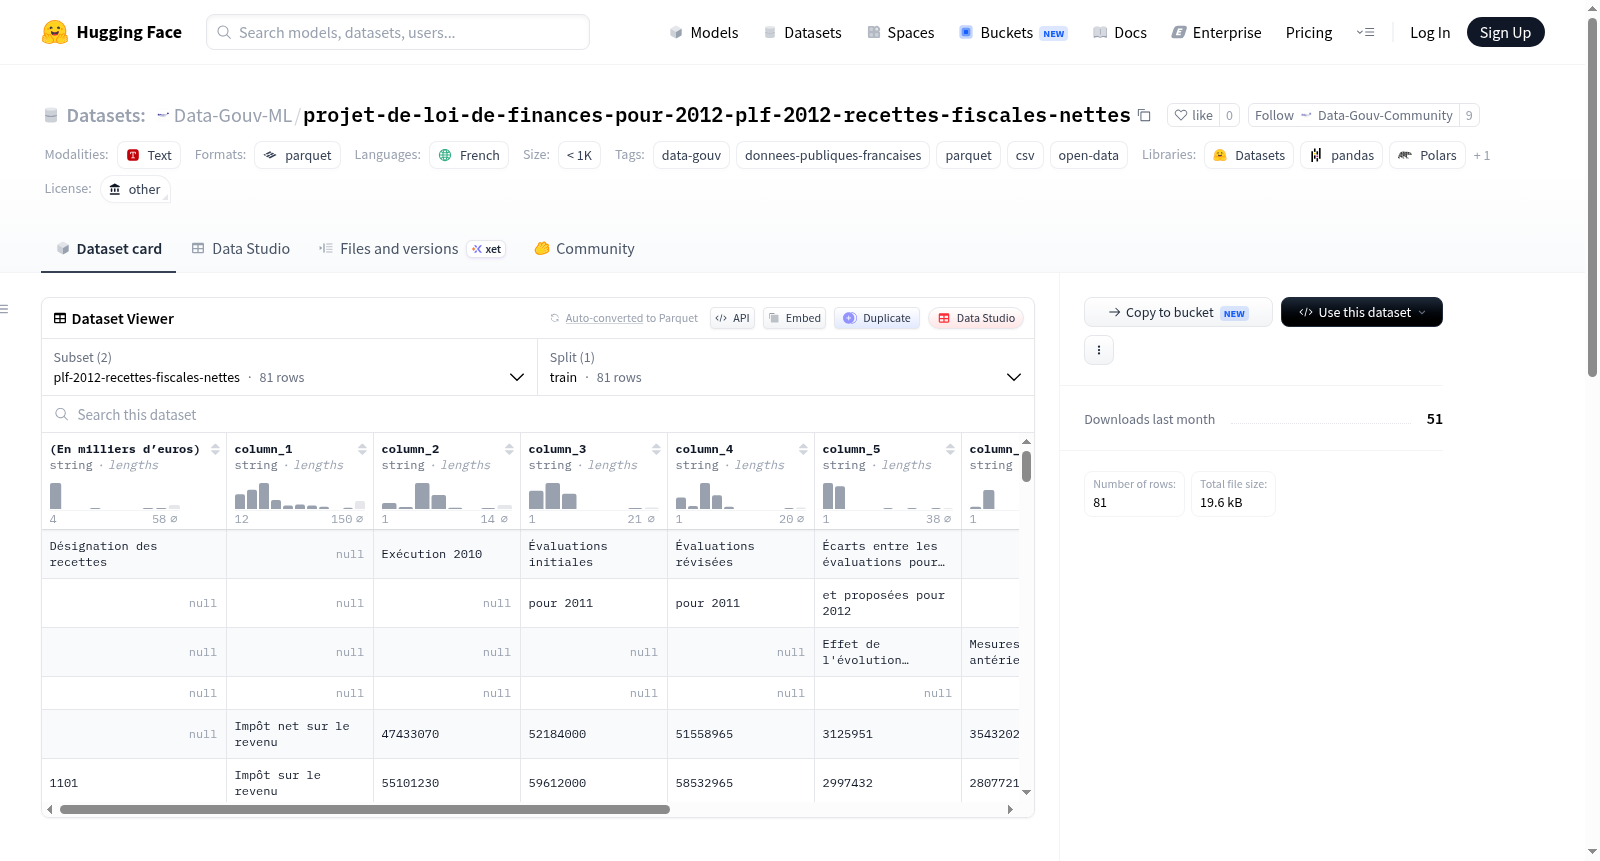
Task: Follow Data-Gouv-Community
Action: pyautogui.click(x=1353, y=115)
